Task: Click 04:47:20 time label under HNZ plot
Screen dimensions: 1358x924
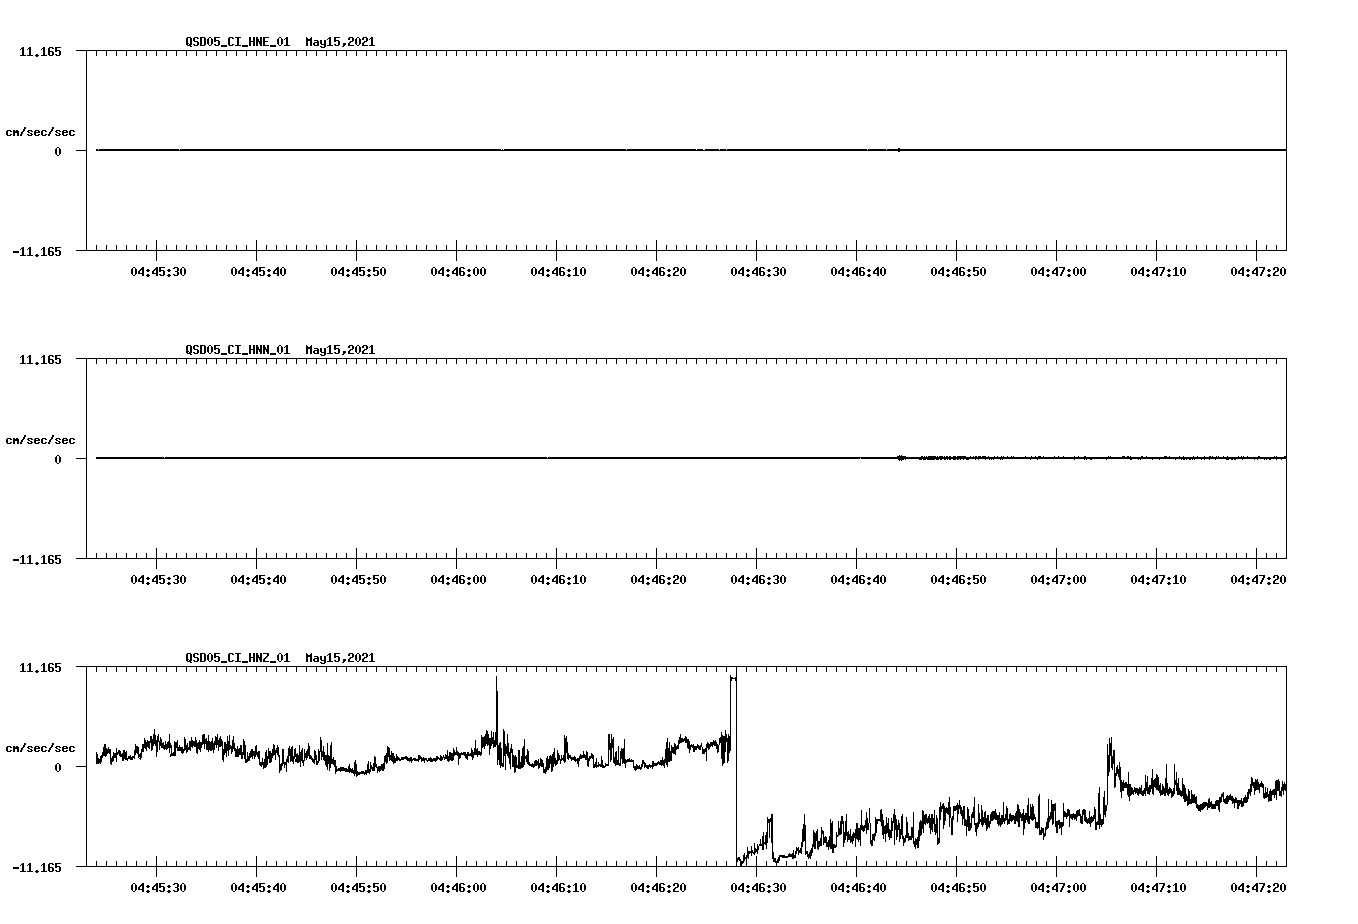Action: [x=1258, y=887]
